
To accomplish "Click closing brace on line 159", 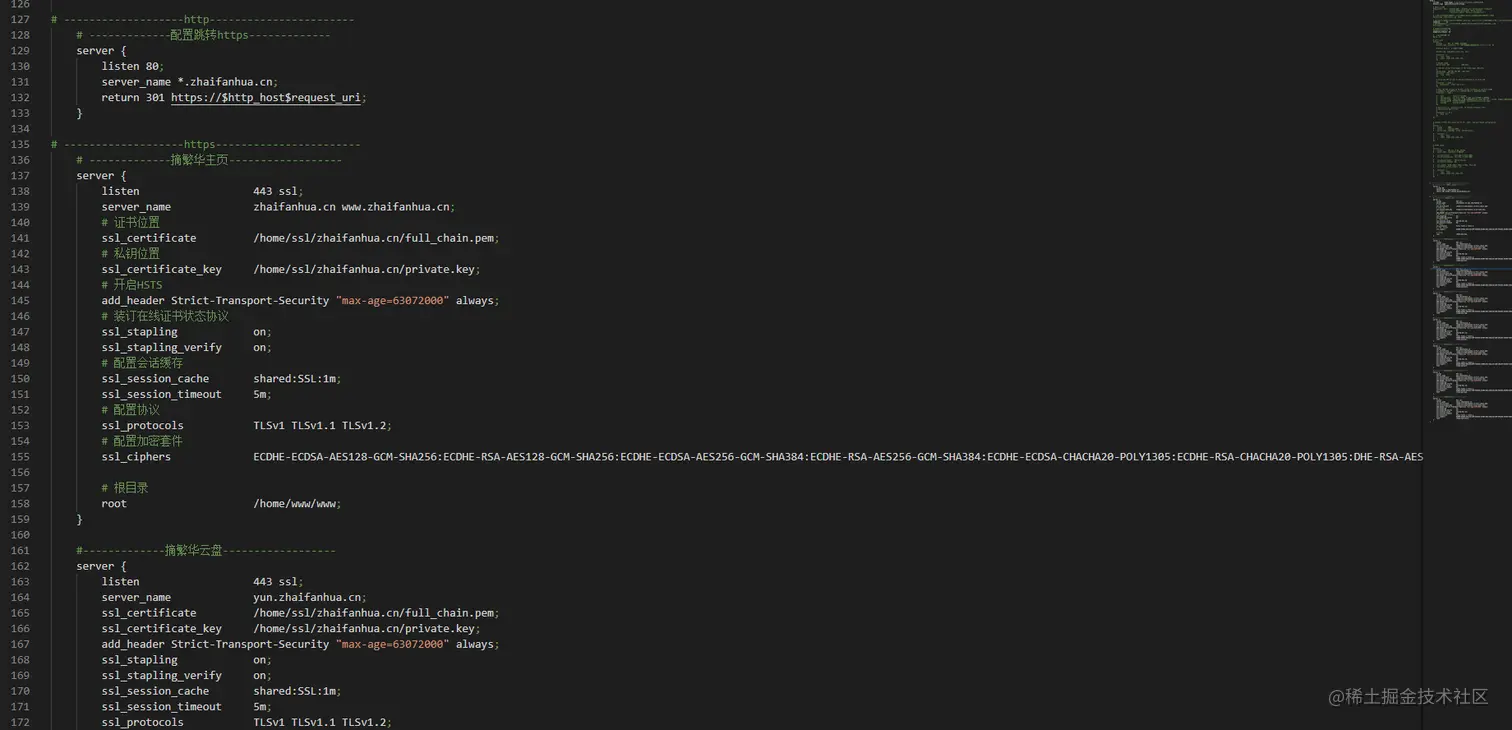I will 79,520.
